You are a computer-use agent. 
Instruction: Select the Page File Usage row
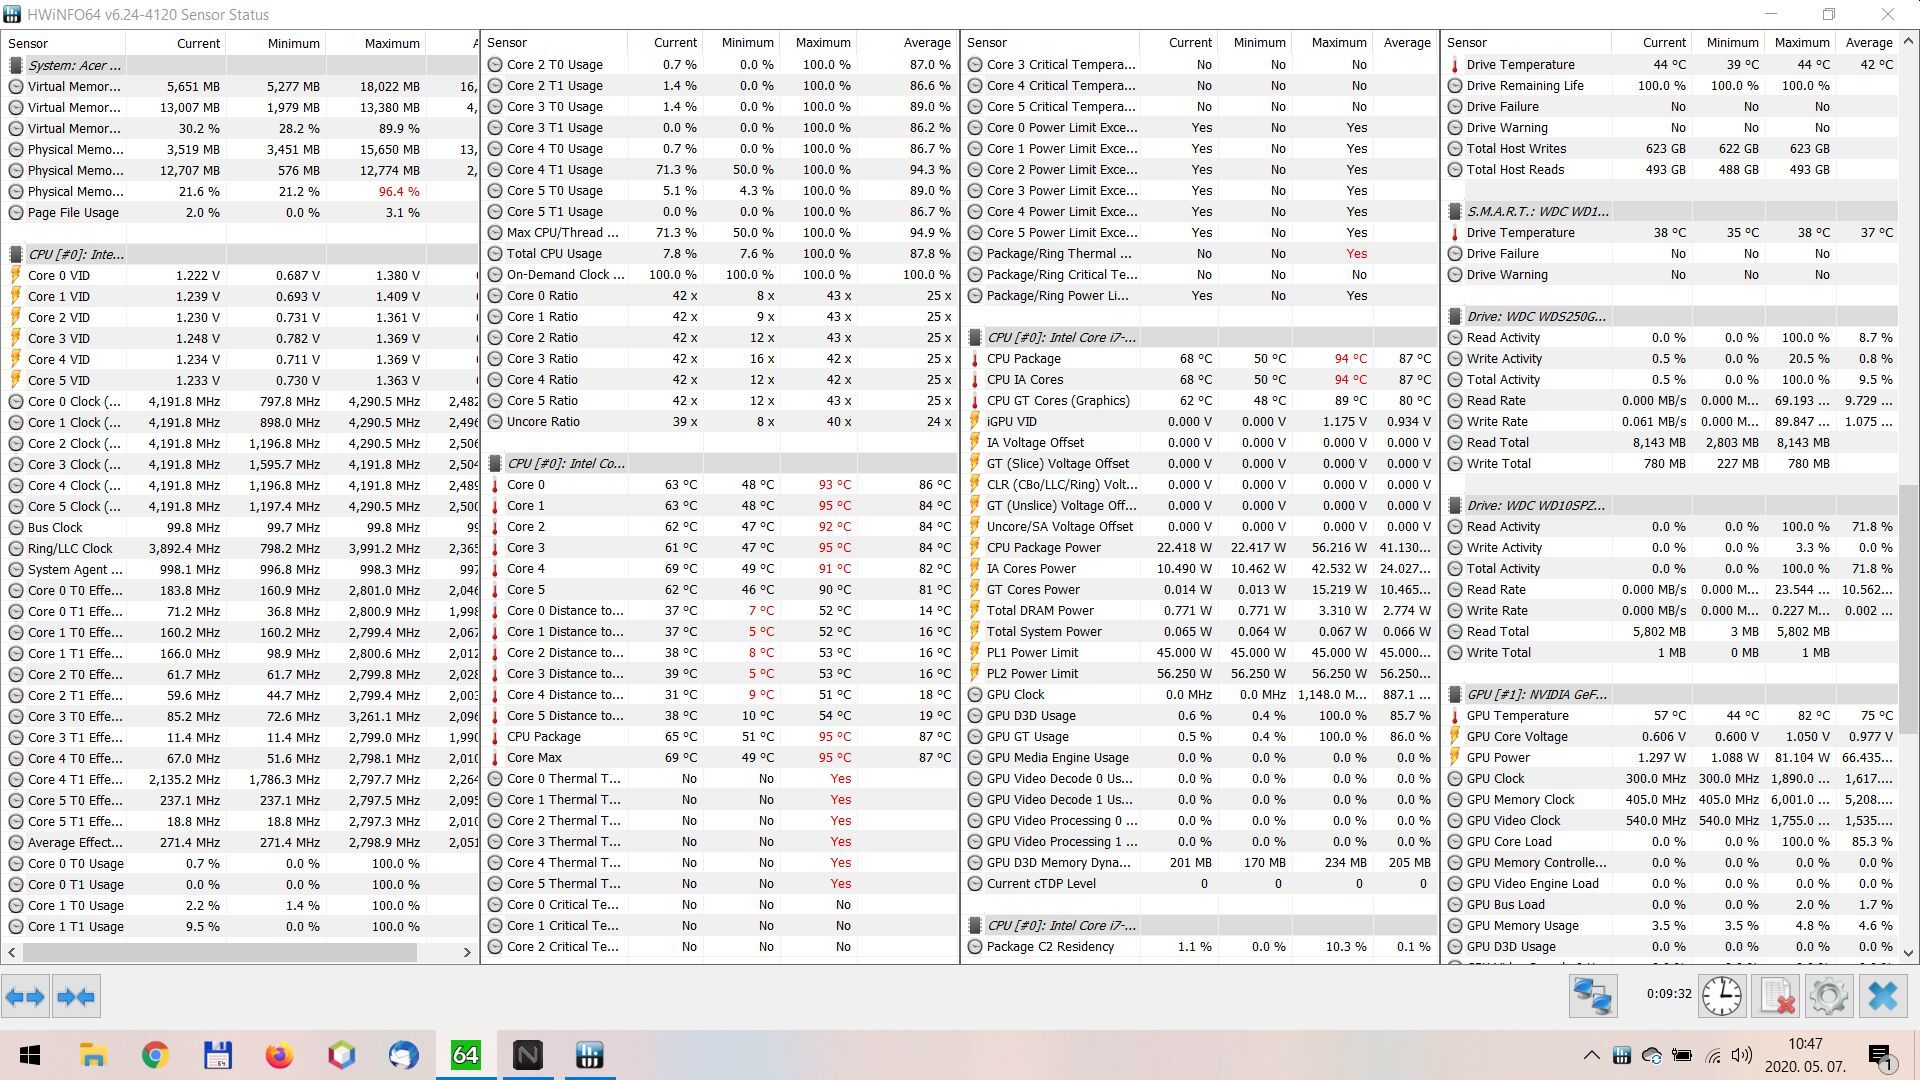coord(240,212)
